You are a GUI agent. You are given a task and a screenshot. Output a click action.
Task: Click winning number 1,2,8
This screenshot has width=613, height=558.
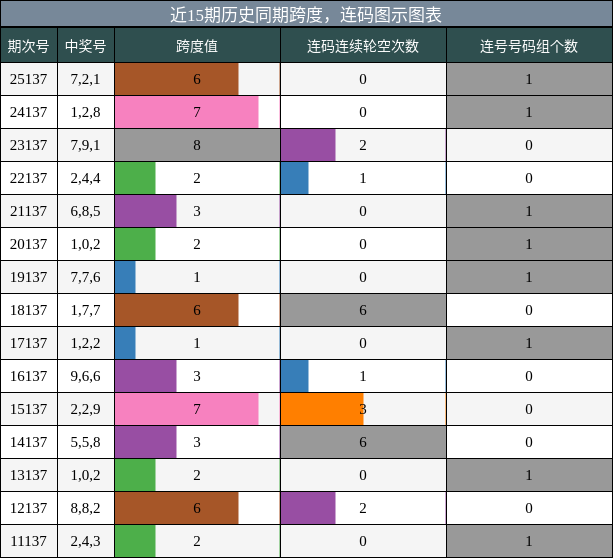[x=86, y=112]
